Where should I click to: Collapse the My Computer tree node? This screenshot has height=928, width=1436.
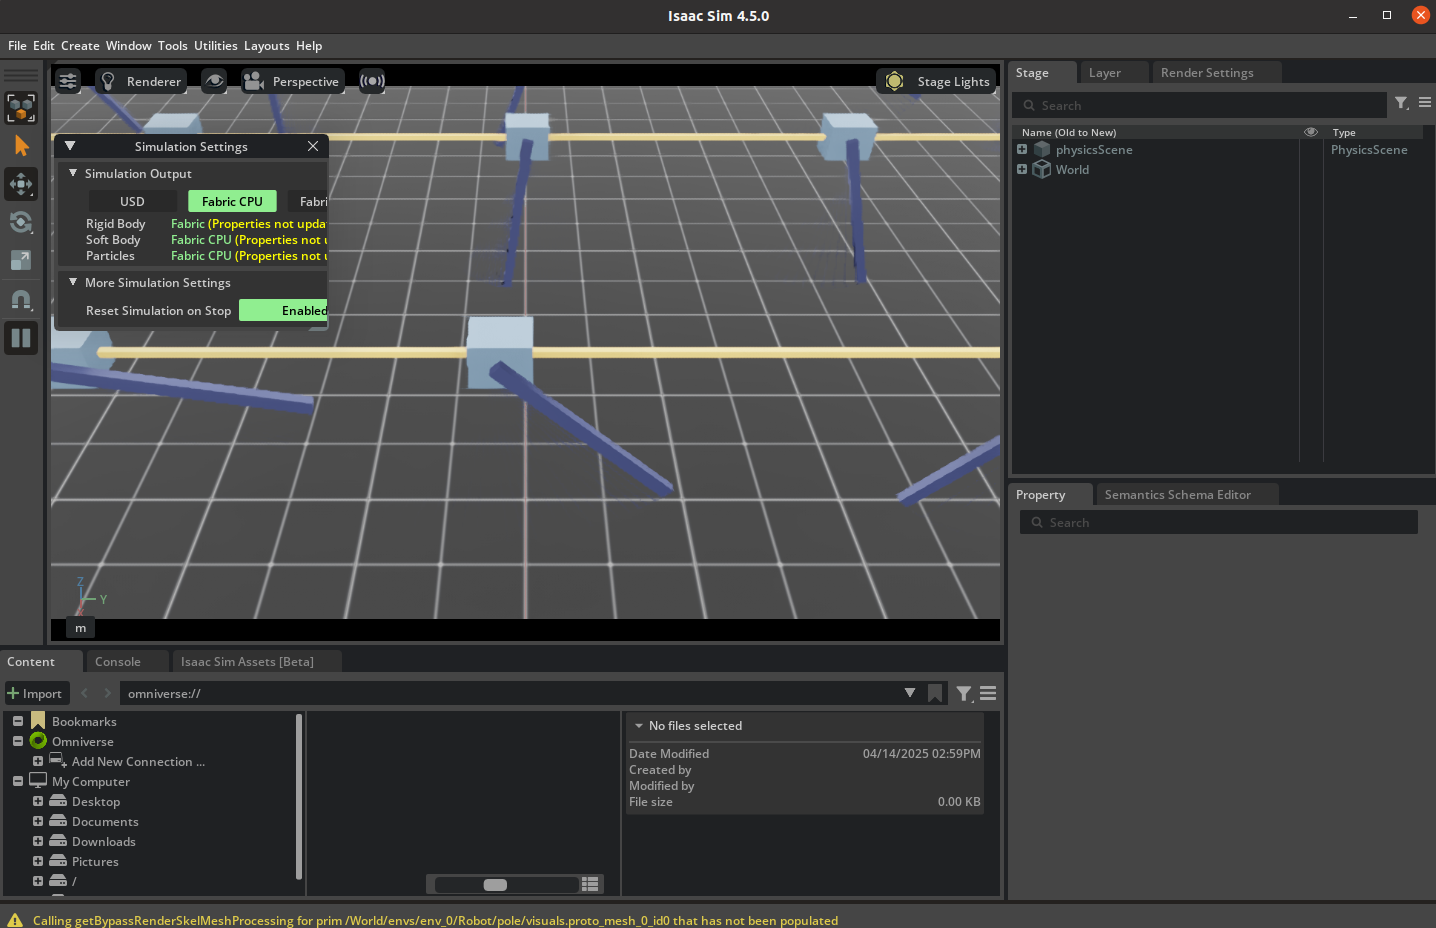pyautogui.click(x=18, y=781)
